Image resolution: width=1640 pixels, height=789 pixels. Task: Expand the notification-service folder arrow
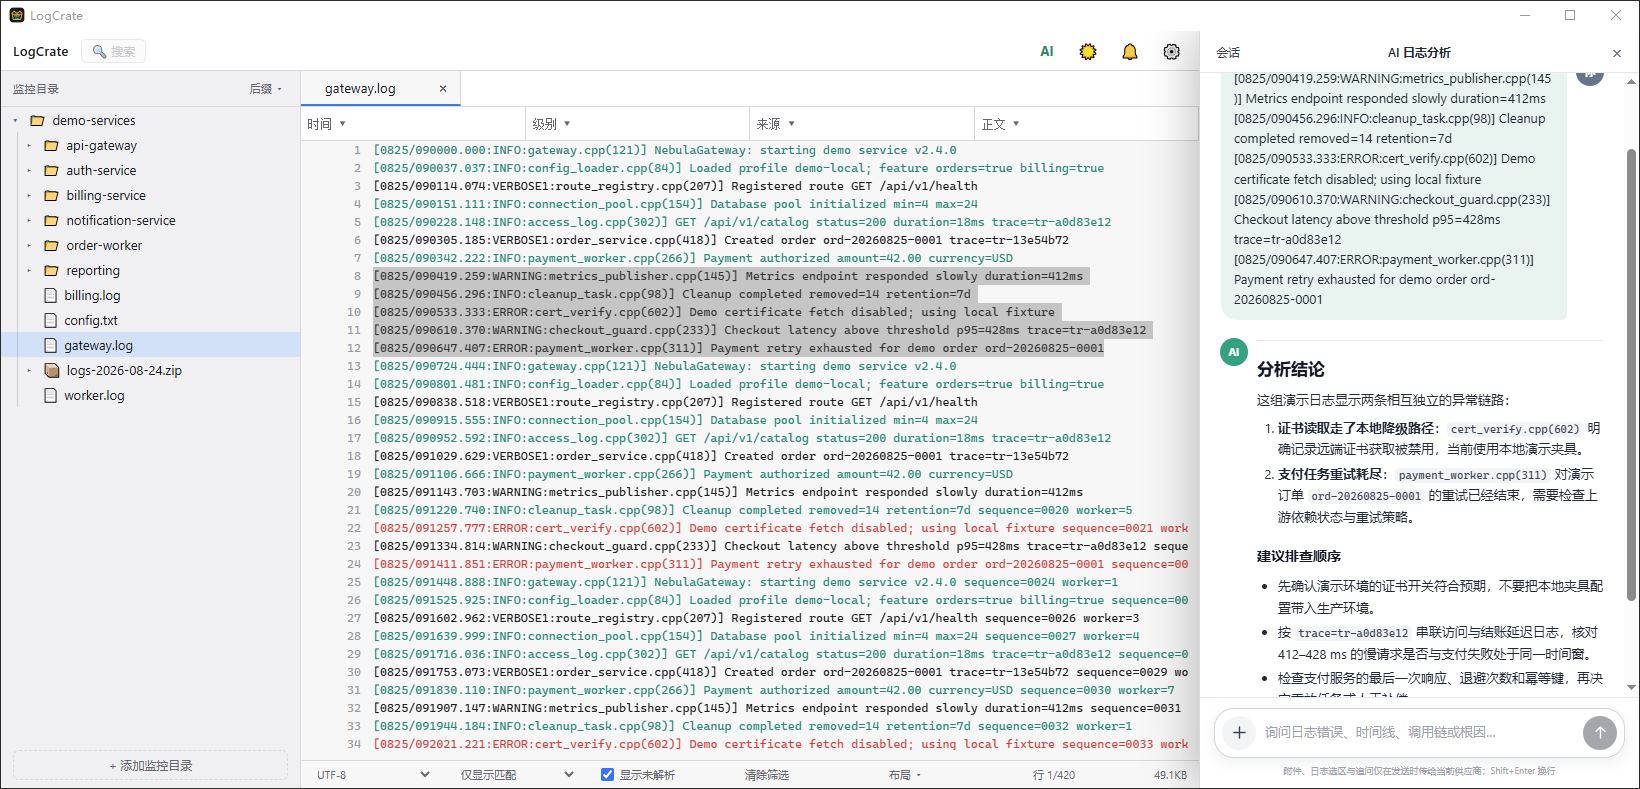29,220
